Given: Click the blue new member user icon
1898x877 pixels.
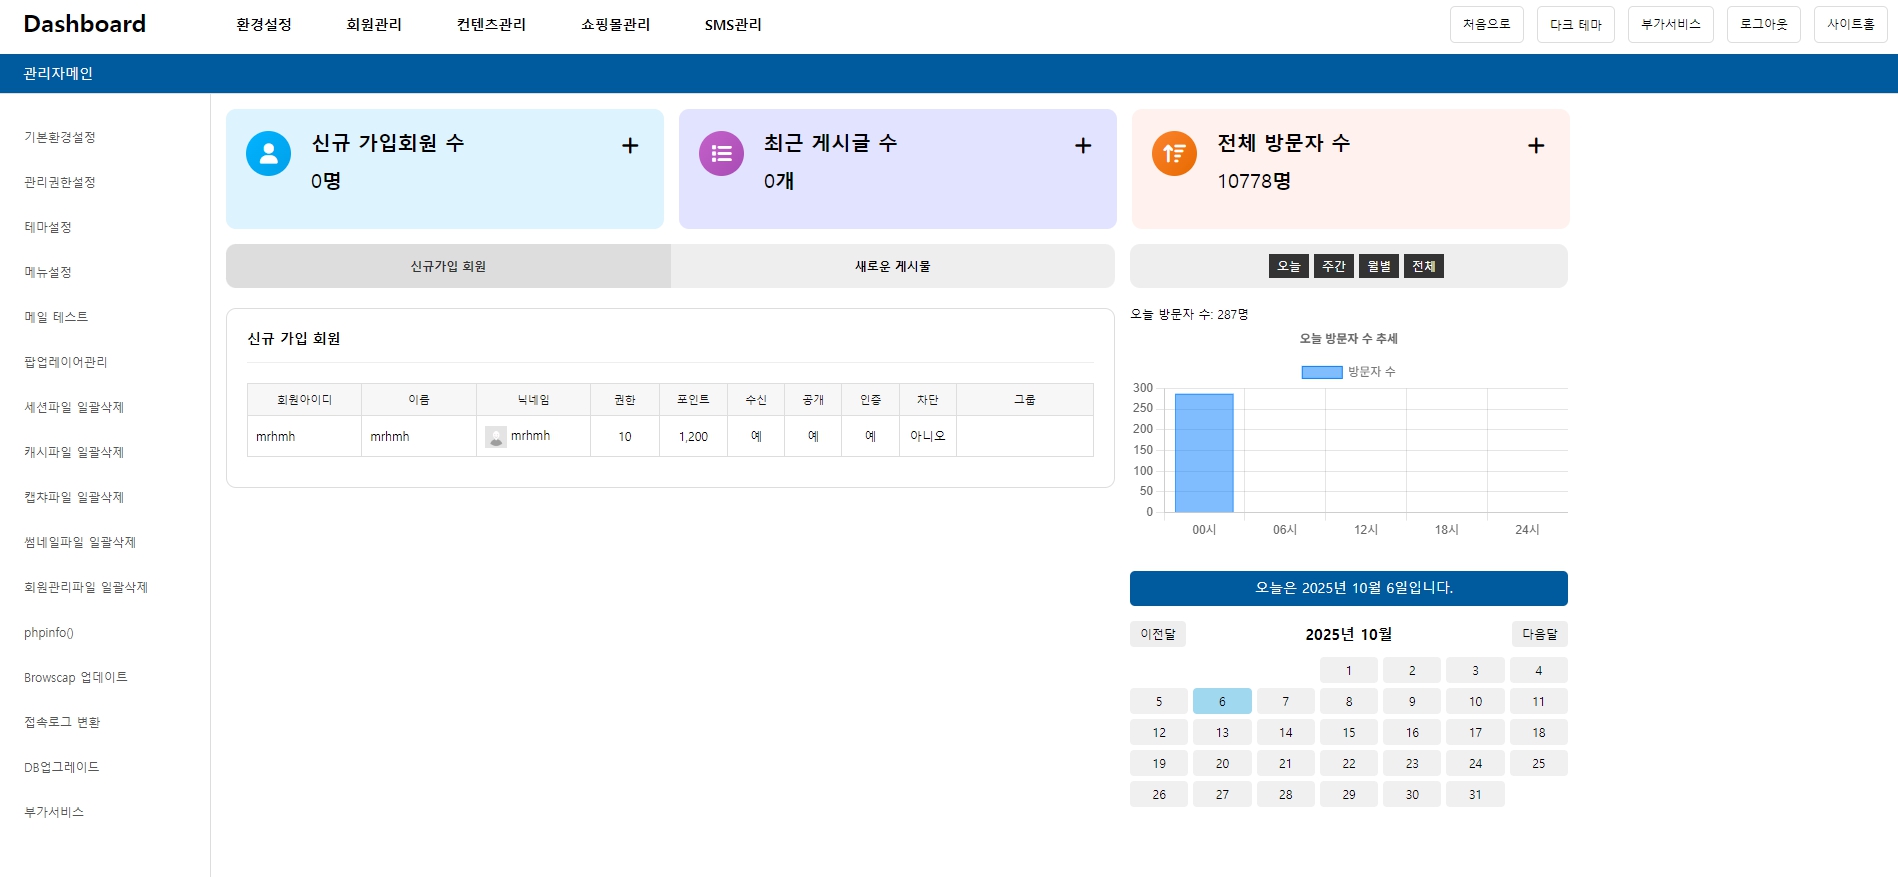Looking at the screenshot, I should (268, 154).
